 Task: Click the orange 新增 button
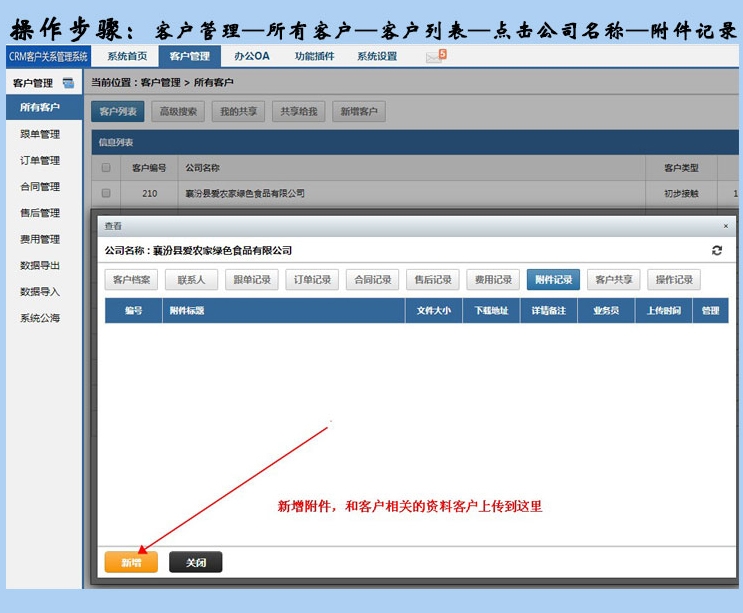pos(131,562)
